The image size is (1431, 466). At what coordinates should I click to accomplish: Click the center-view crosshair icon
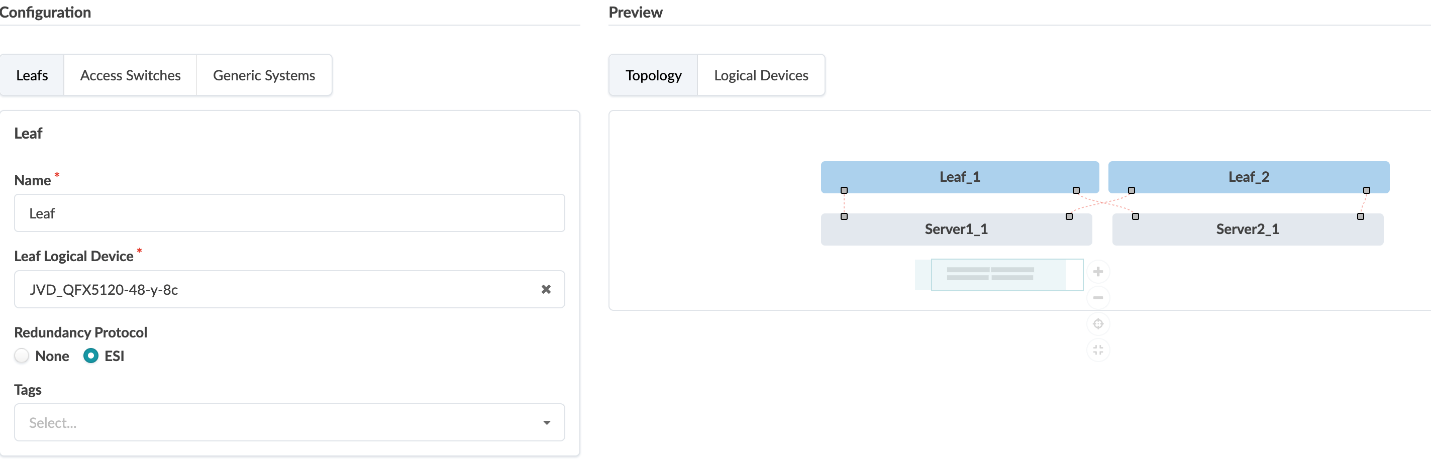[x=1098, y=324]
